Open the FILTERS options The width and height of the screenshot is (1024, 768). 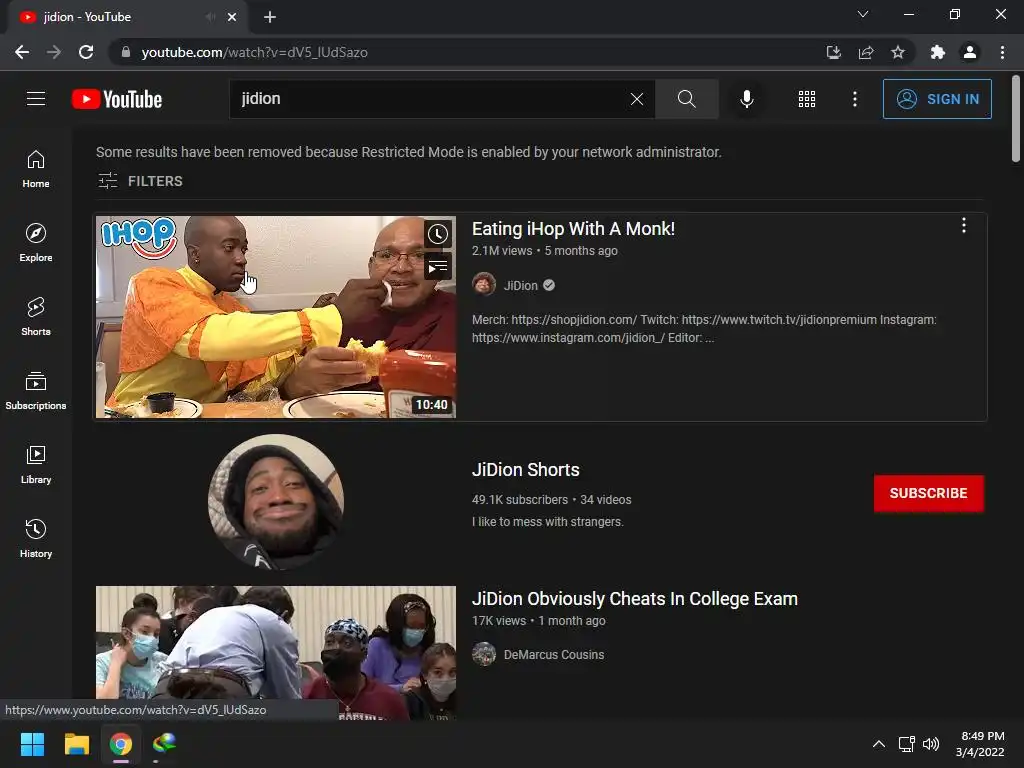140,181
